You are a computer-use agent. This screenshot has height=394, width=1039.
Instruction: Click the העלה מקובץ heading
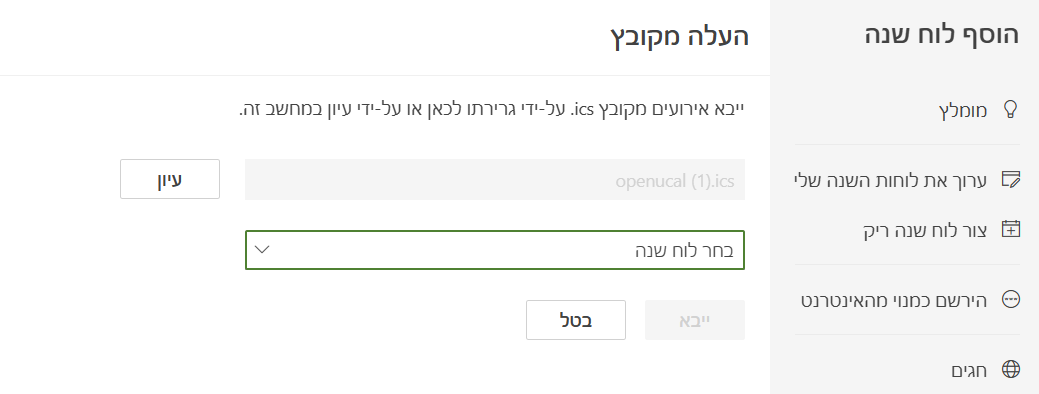tap(680, 36)
